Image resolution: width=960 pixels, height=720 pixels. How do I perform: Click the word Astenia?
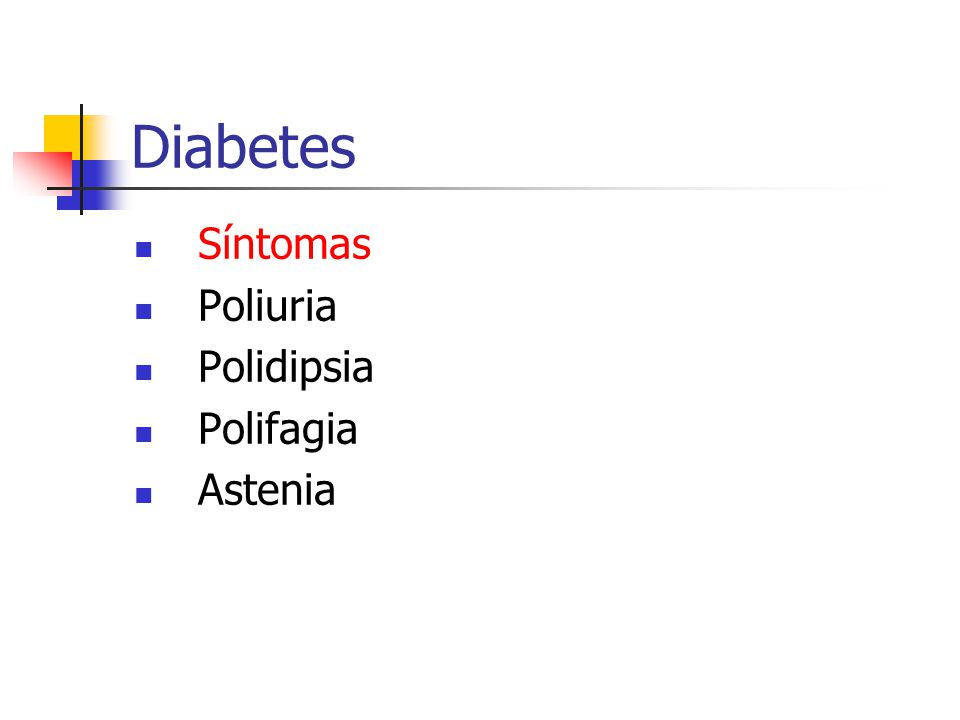point(266,490)
